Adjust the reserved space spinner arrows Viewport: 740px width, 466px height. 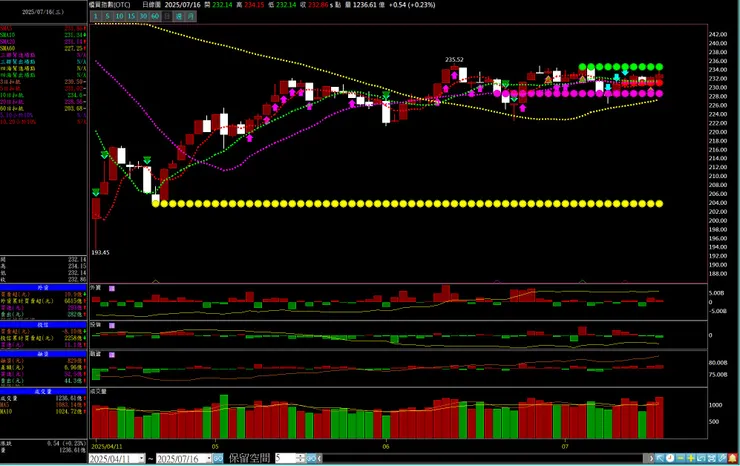[301, 458]
